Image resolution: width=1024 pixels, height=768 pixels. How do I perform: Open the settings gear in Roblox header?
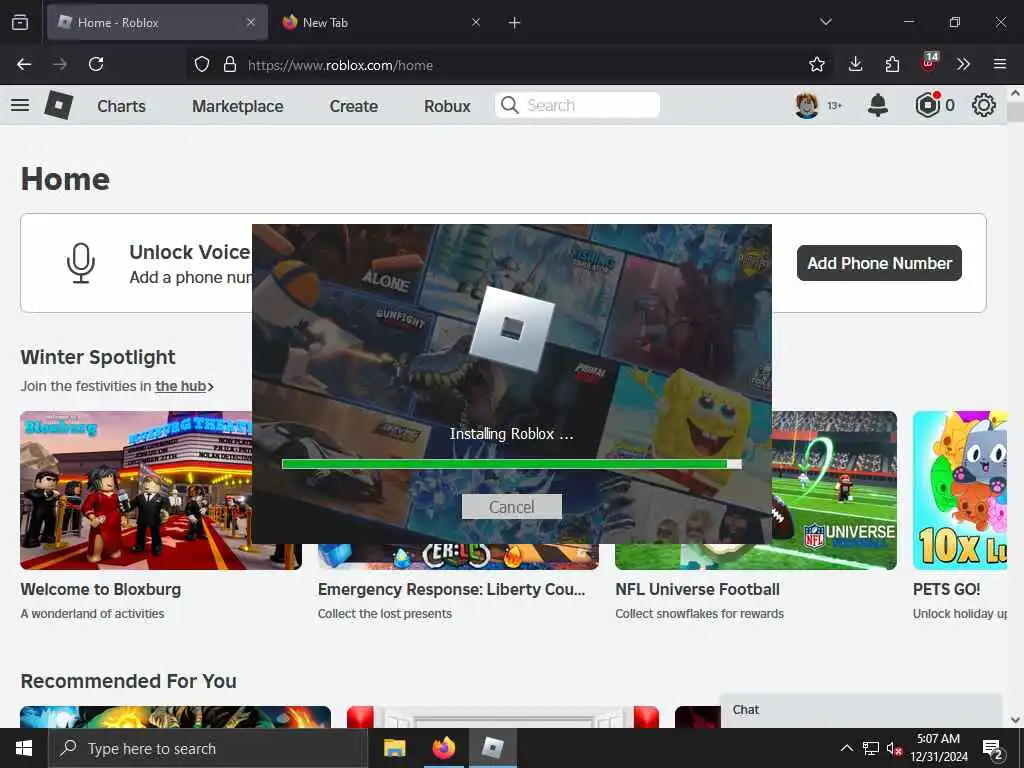point(984,105)
